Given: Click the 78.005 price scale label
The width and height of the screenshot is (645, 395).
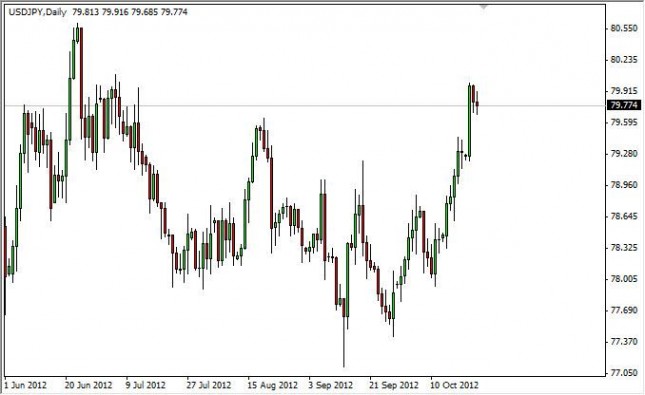Looking at the screenshot, I should pos(624,279).
